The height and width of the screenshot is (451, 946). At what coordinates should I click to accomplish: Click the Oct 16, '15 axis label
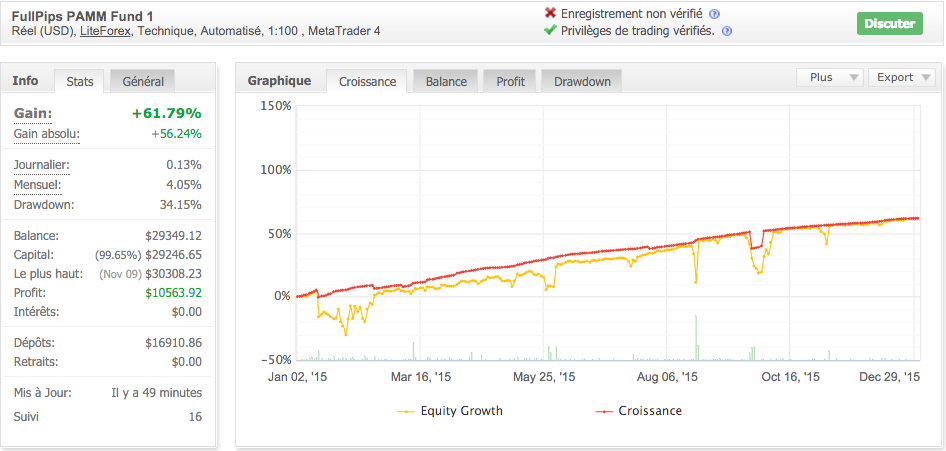790,377
